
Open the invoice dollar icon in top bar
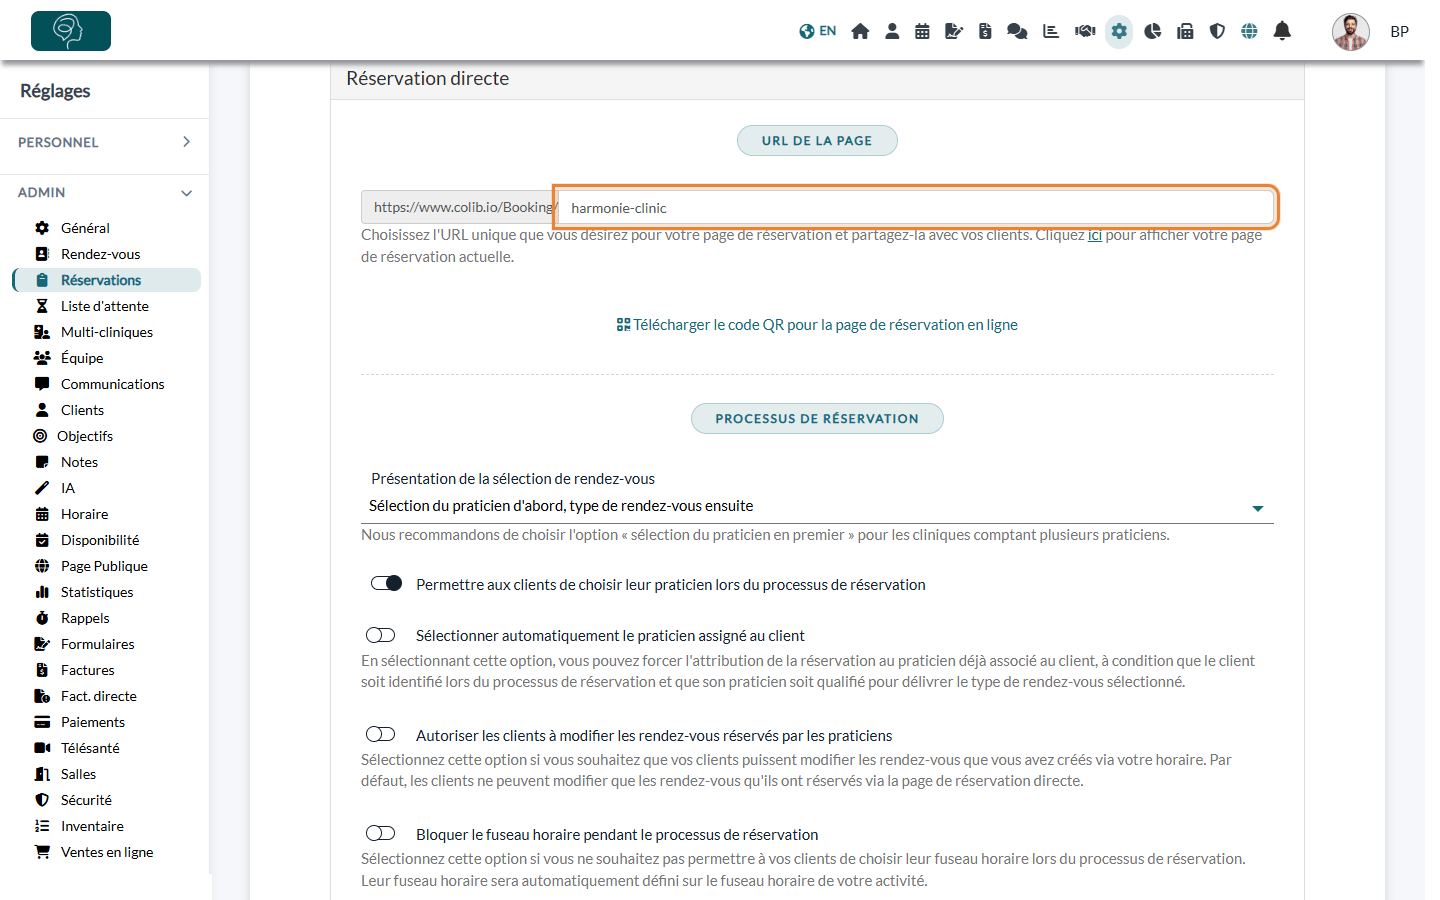985,31
